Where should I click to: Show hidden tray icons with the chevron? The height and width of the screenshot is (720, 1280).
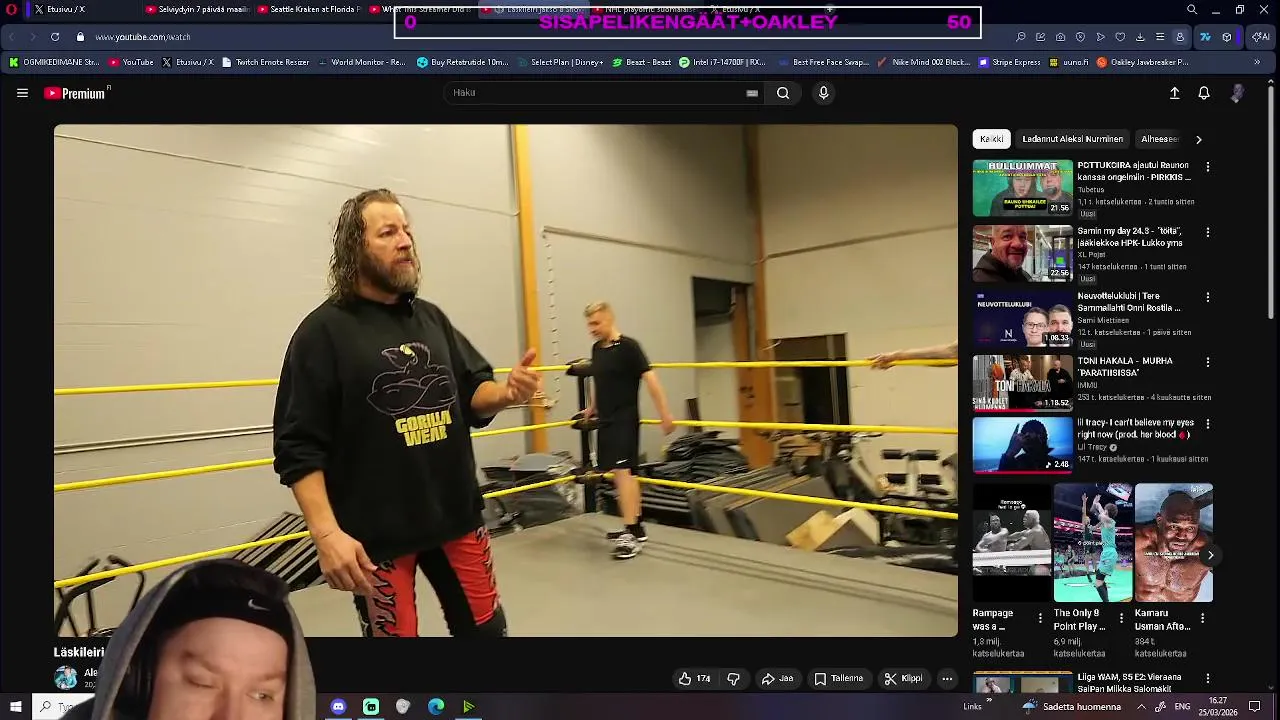point(1141,706)
